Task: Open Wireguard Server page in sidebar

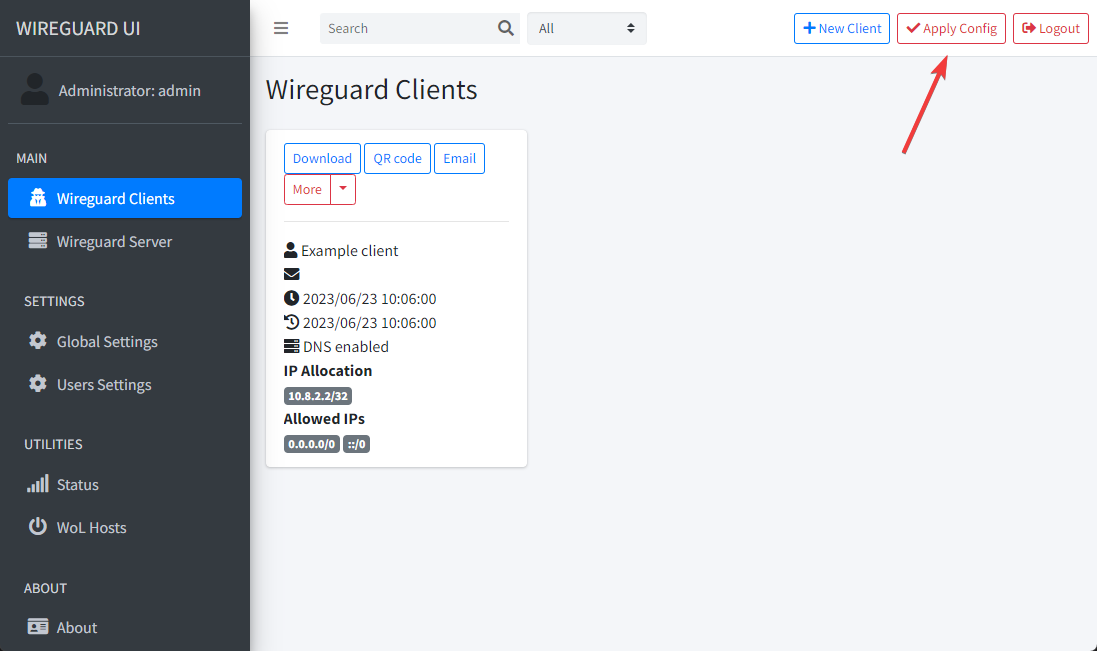Action: tap(125, 241)
